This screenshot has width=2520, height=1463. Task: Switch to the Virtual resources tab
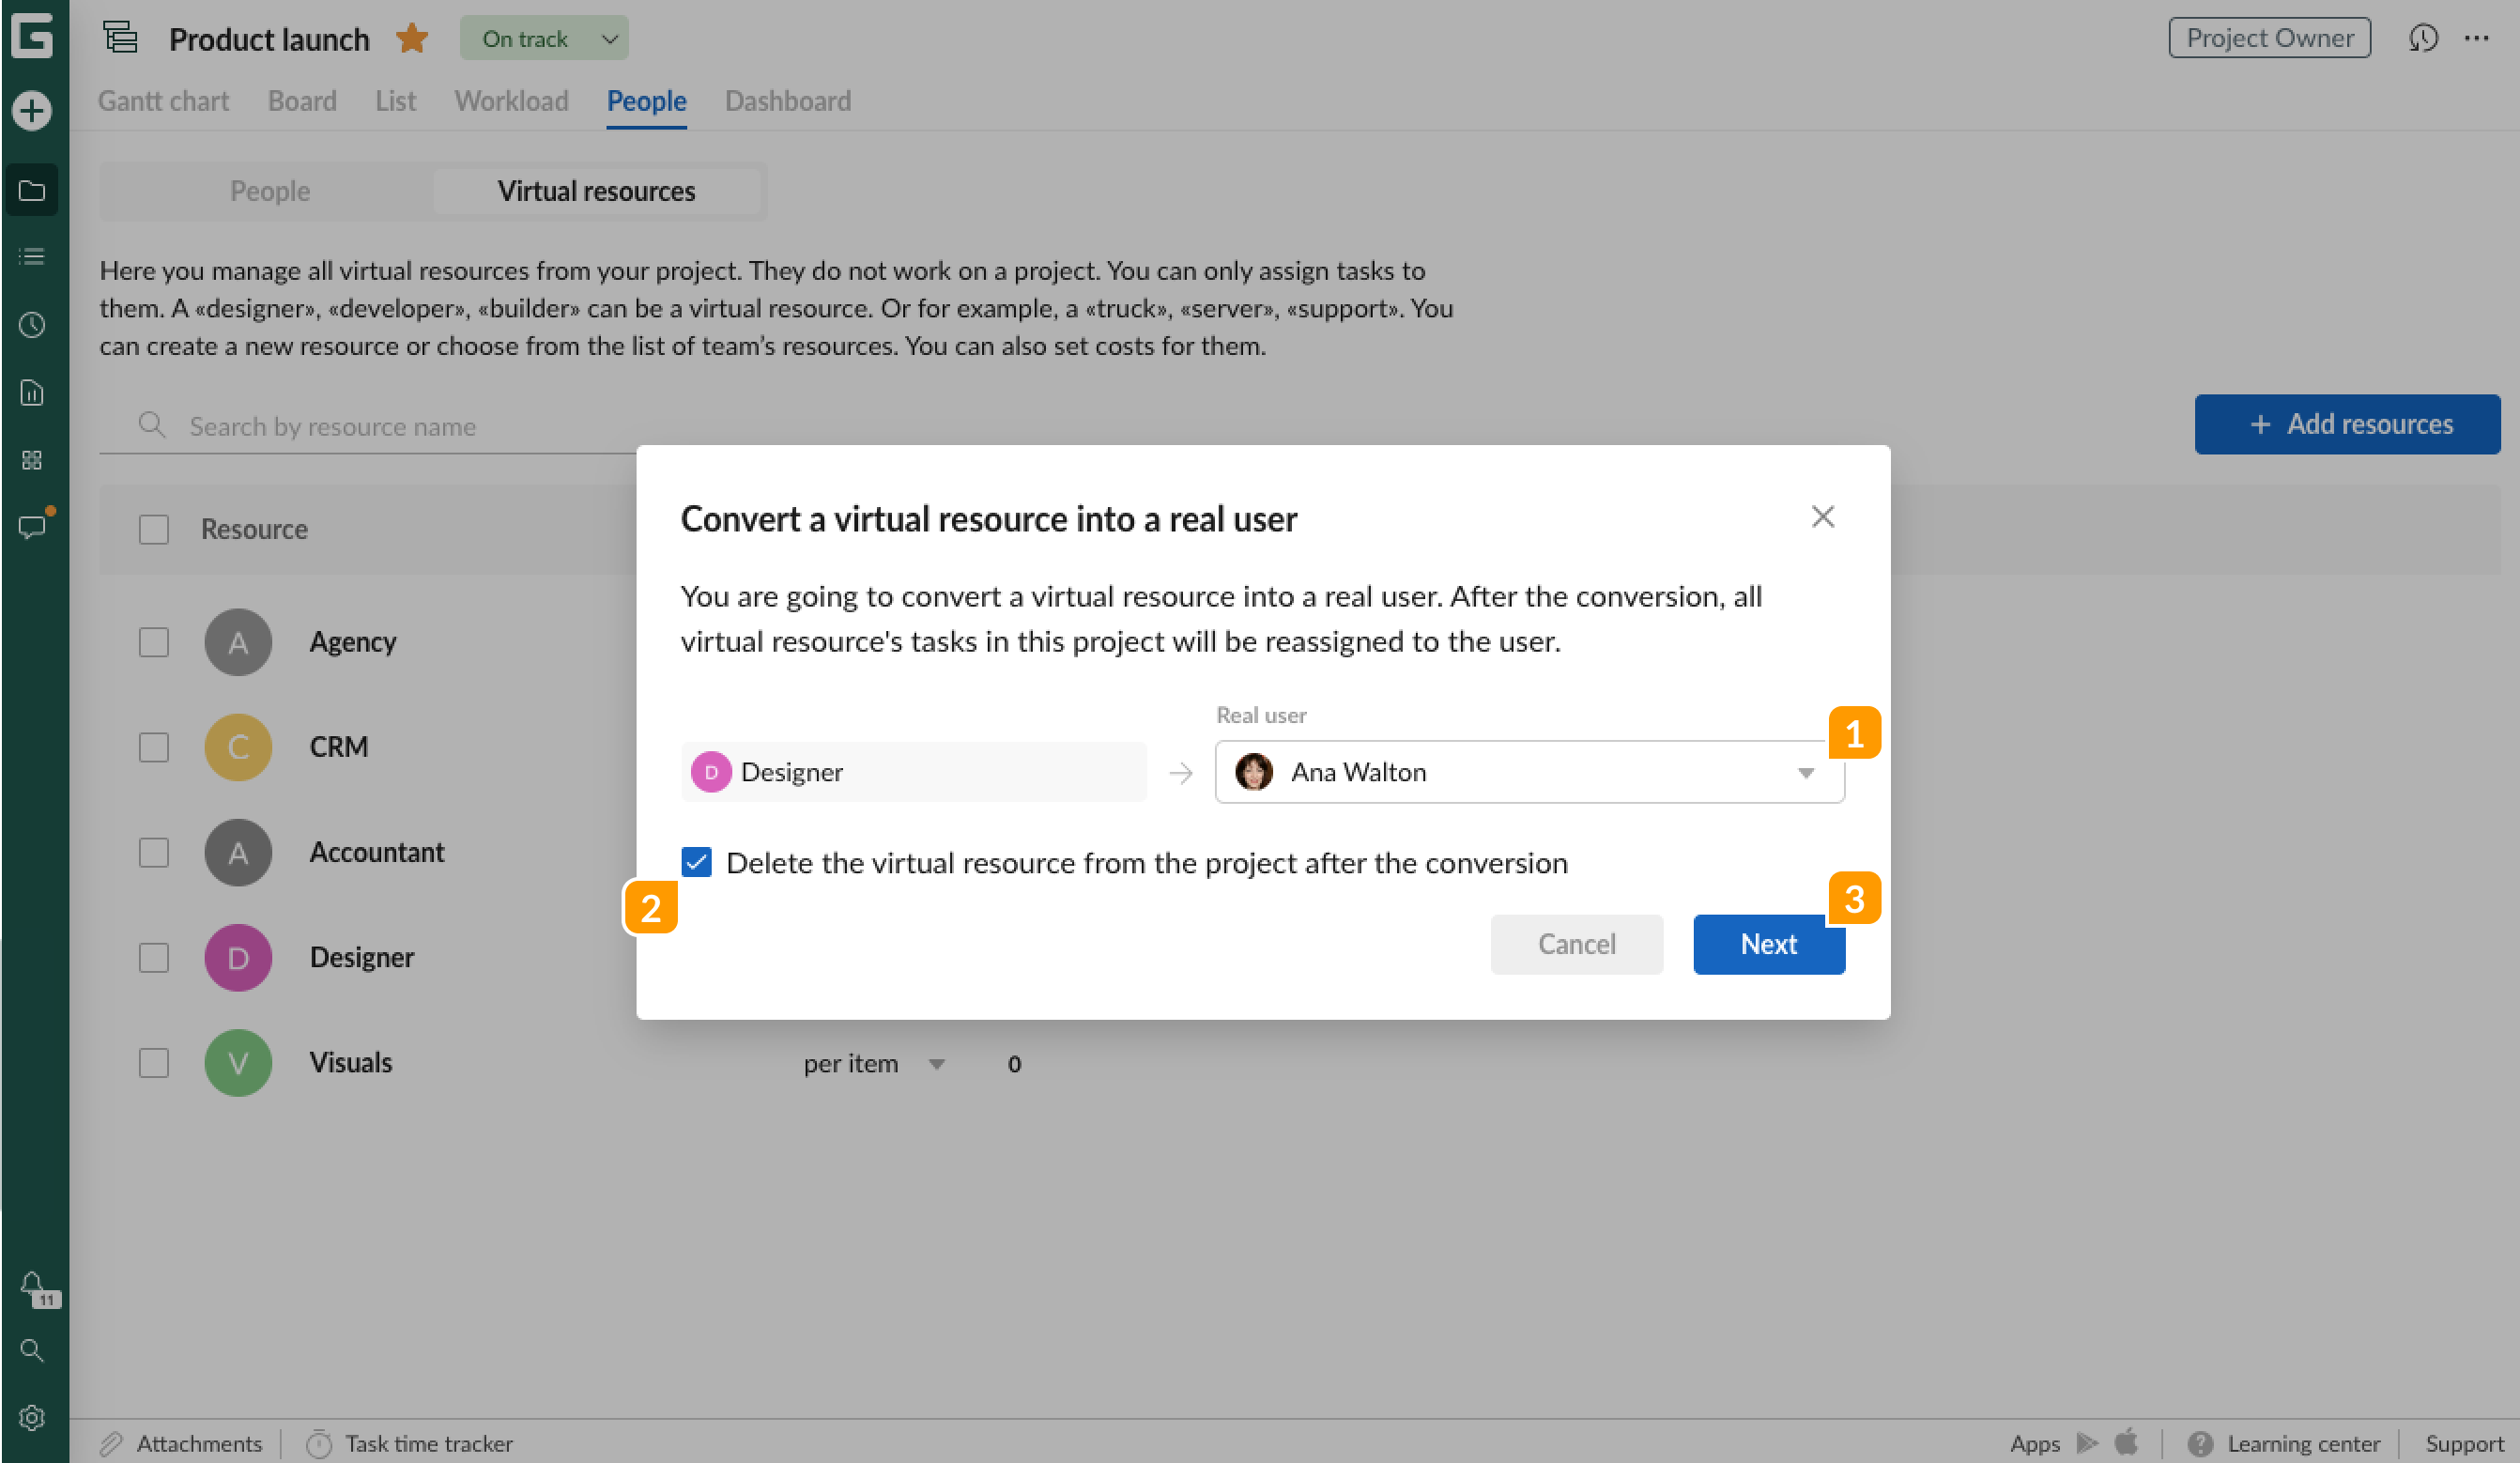tap(596, 190)
